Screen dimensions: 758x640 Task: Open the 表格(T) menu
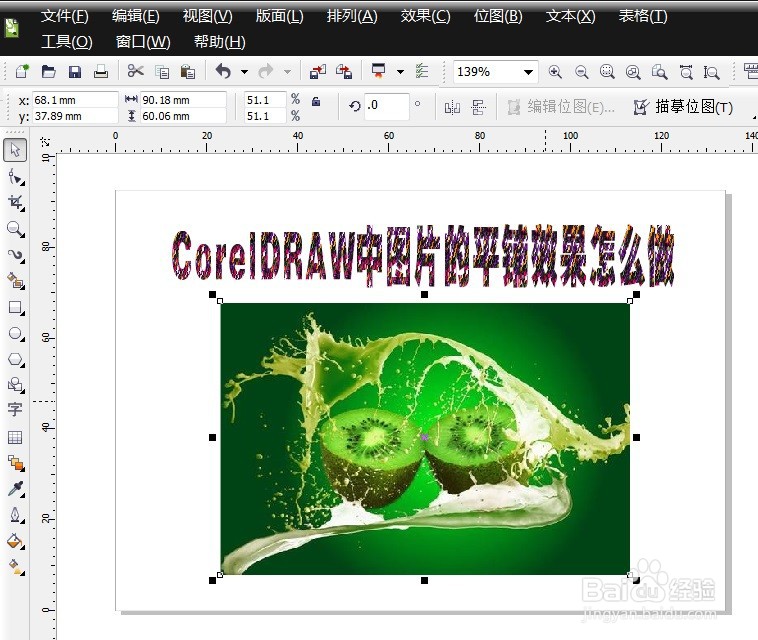pyautogui.click(x=643, y=16)
